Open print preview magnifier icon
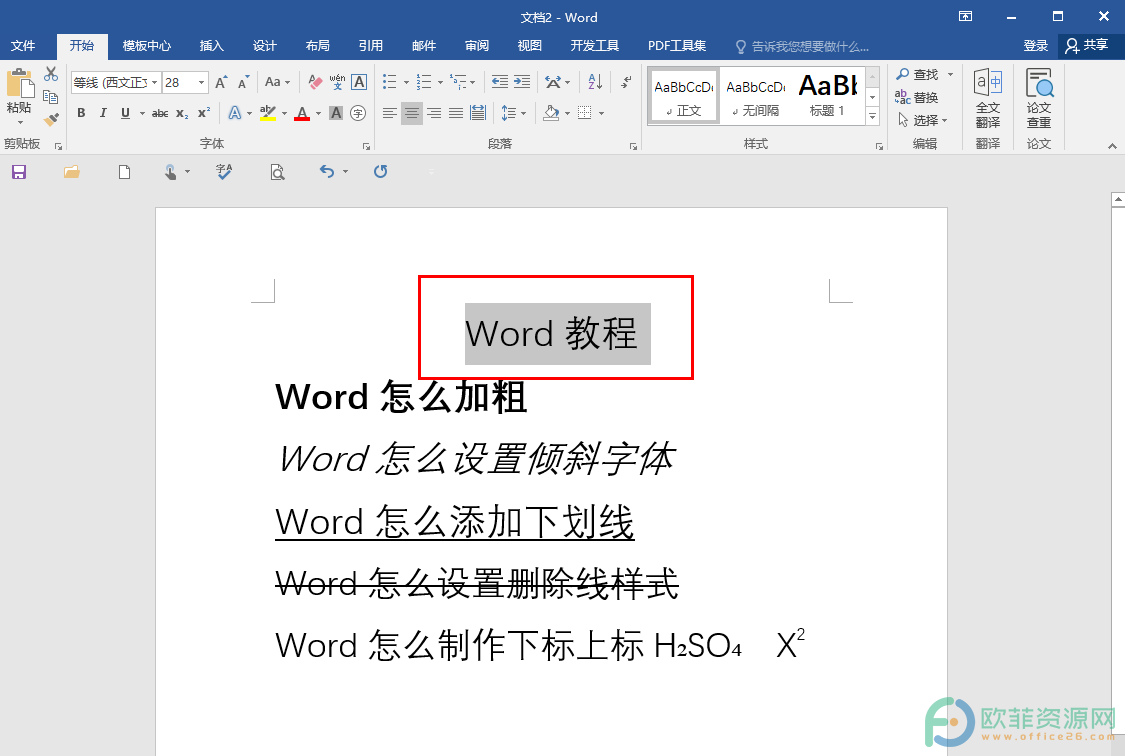 277,172
